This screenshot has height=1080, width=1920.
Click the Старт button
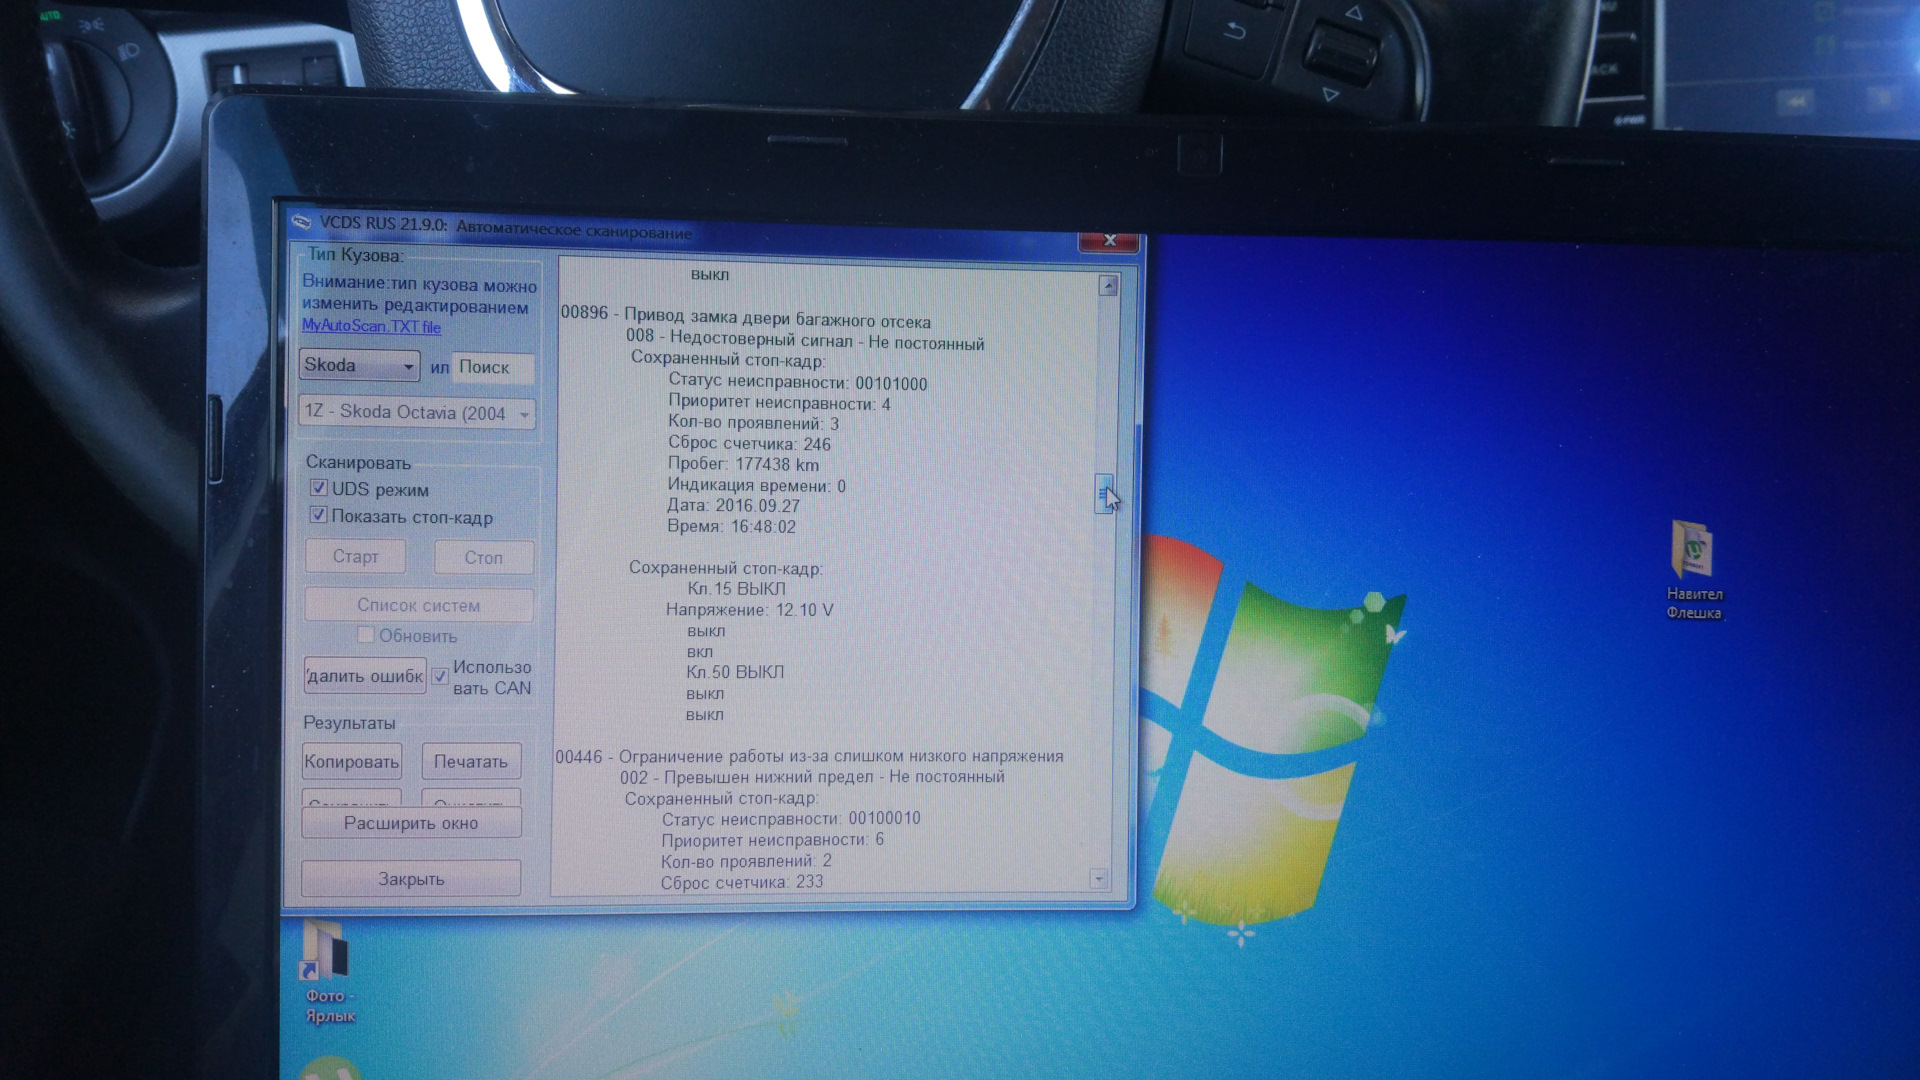pos(355,556)
